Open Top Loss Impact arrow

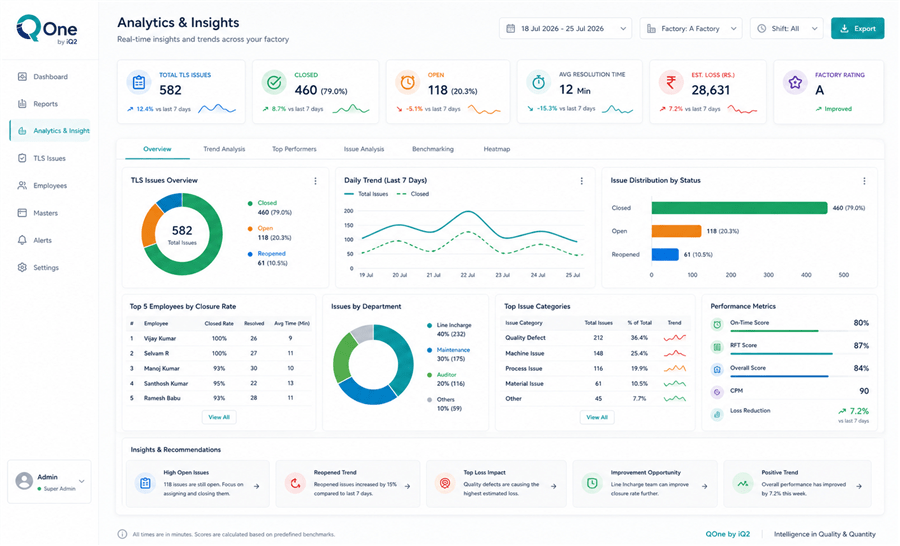[x=554, y=486]
